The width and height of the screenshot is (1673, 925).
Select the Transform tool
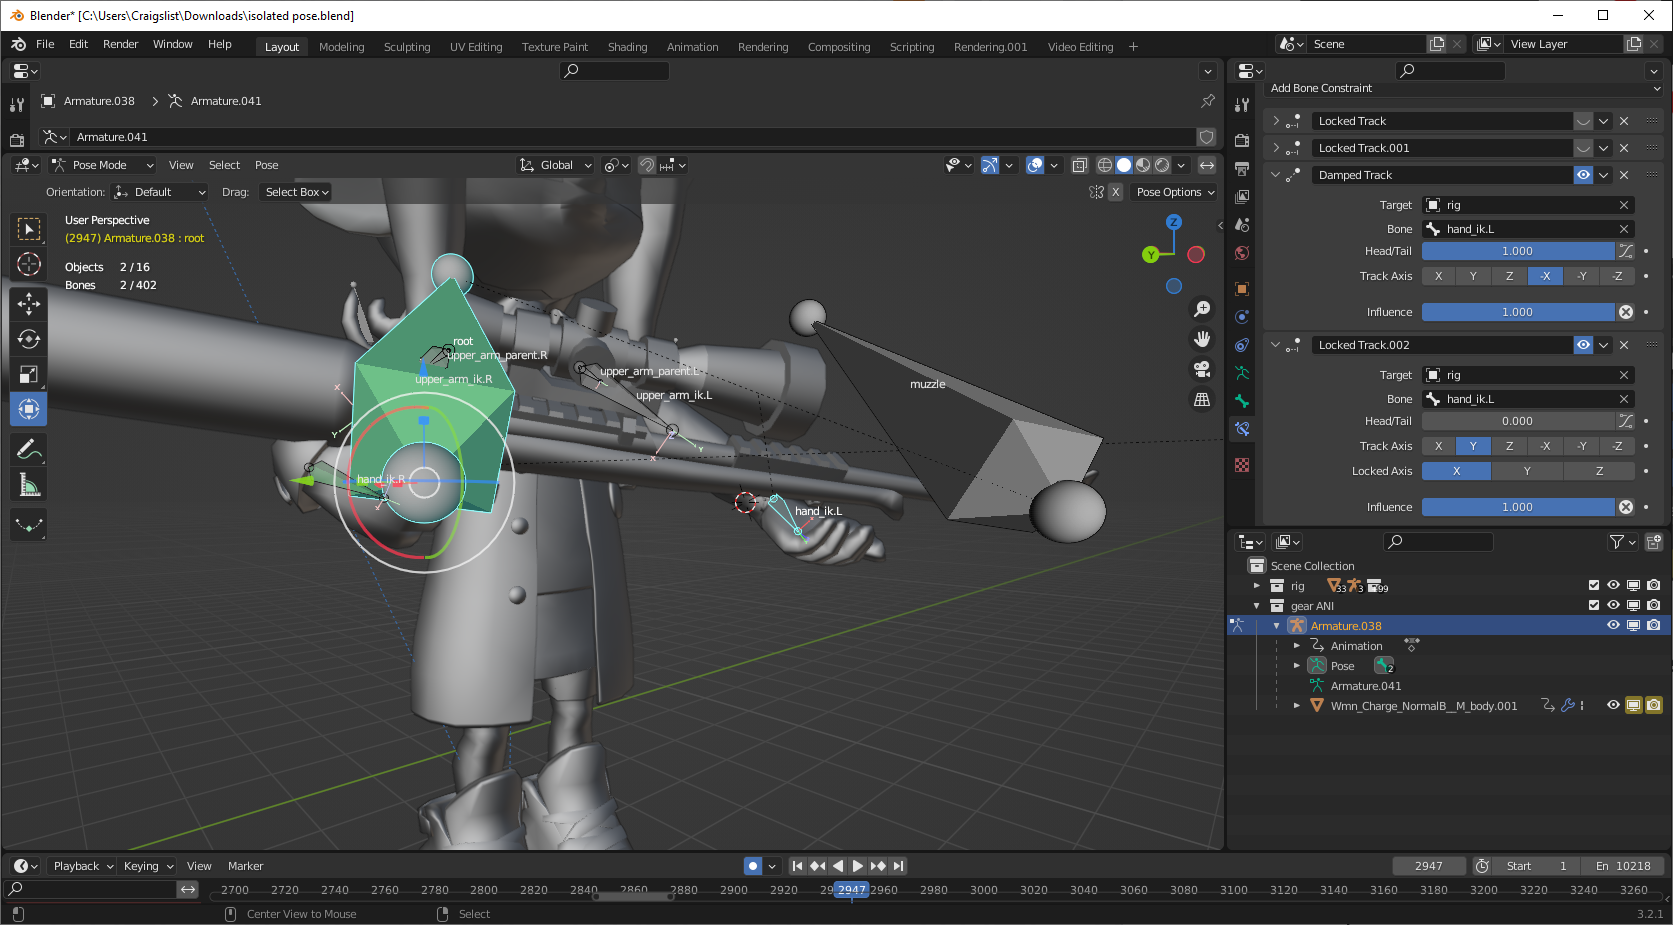(x=29, y=409)
